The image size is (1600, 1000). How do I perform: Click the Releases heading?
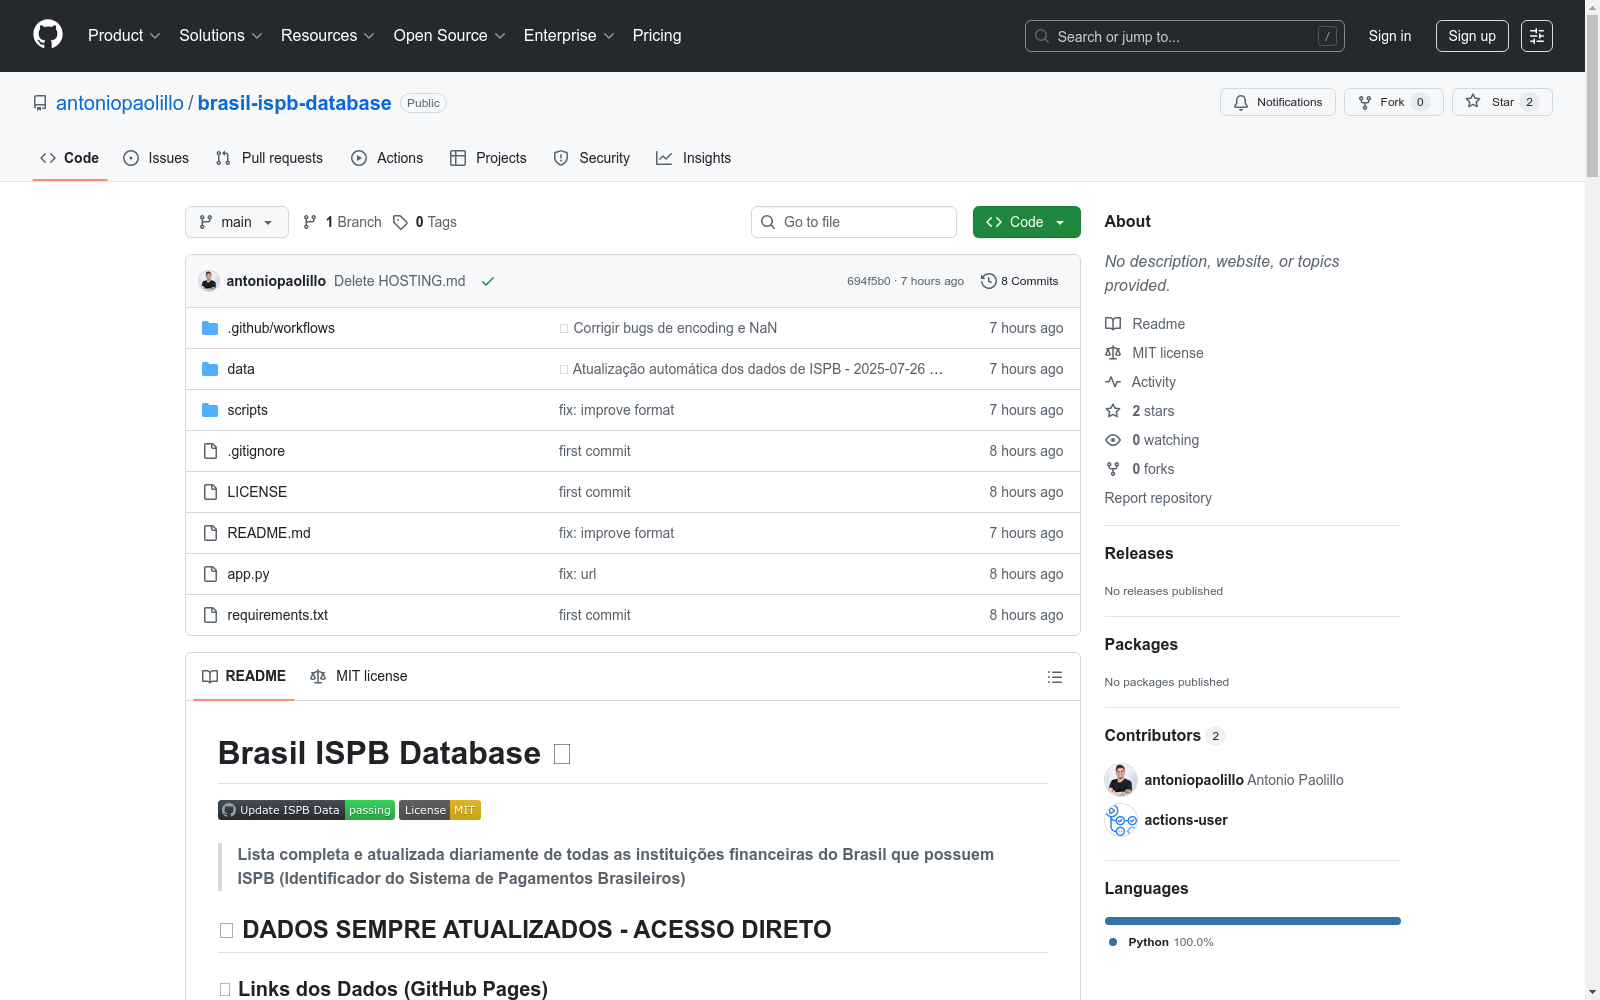pyautogui.click(x=1139, y=554)
